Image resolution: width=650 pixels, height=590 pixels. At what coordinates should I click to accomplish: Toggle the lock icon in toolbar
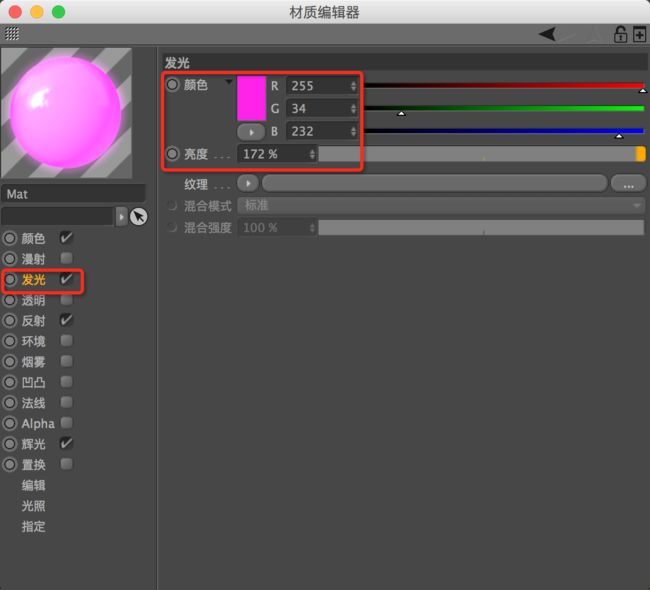(620, 34)
